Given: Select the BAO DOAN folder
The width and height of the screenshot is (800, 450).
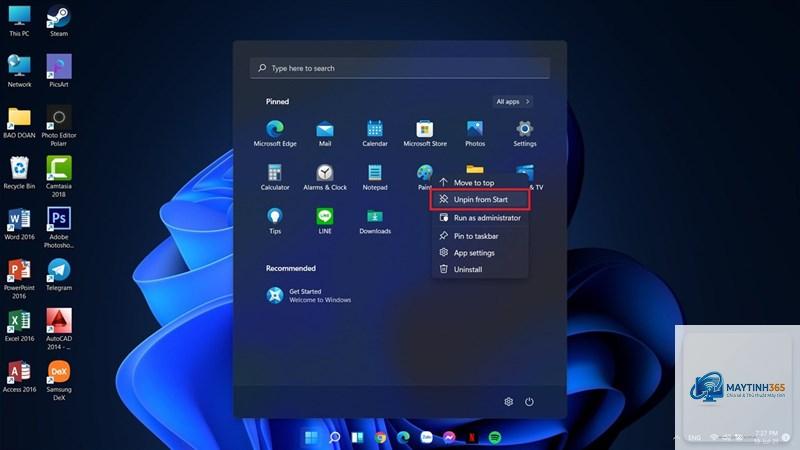Looking at the screenshot, I should coord(19,122).
